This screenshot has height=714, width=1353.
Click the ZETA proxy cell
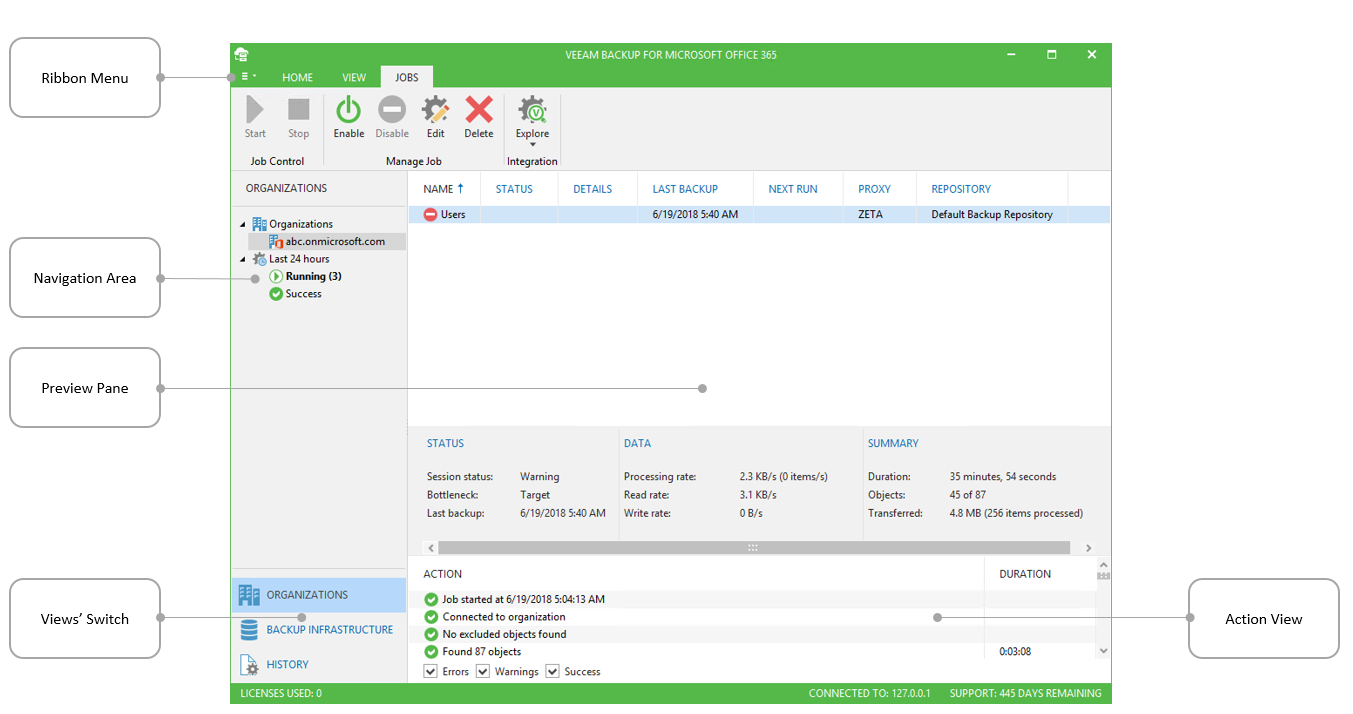click(870, 214)
